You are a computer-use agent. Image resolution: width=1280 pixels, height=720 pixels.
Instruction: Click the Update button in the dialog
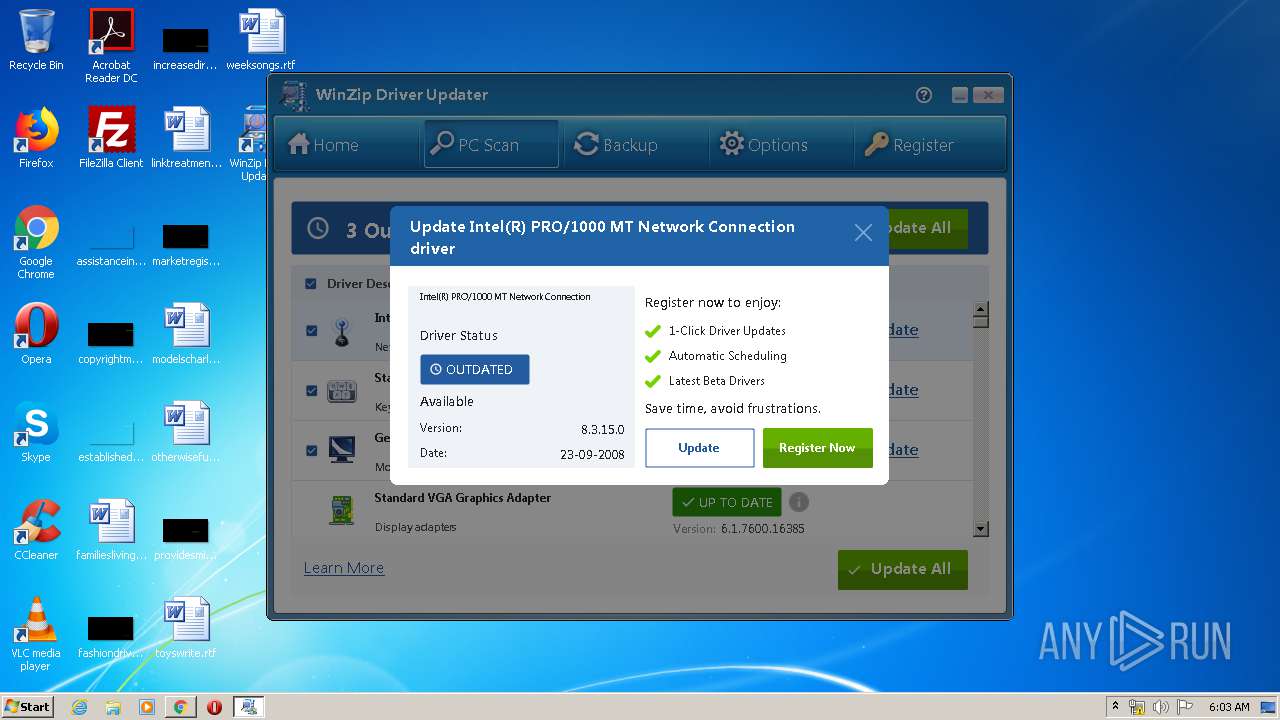[x=699, y=448]
